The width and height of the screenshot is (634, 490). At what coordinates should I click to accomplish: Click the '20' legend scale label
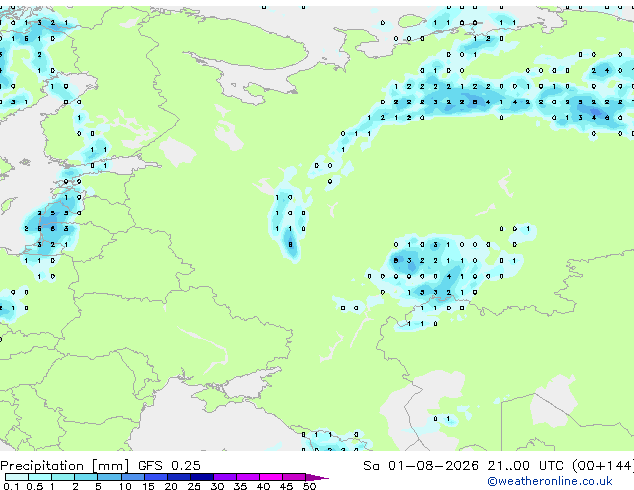[x=171, y=486]
